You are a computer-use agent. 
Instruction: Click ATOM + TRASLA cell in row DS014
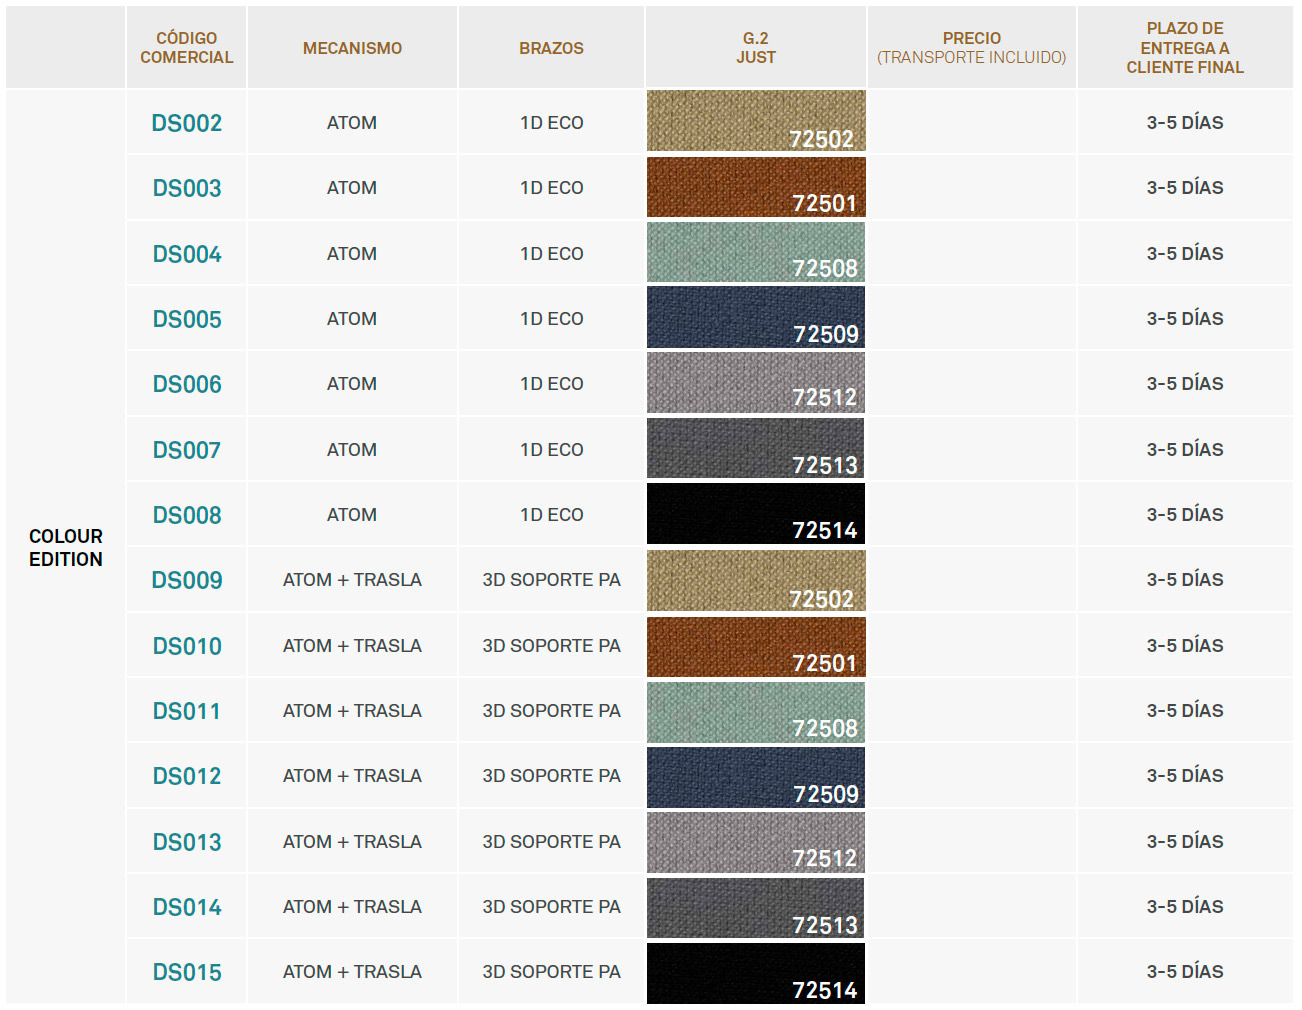(352, 907)
